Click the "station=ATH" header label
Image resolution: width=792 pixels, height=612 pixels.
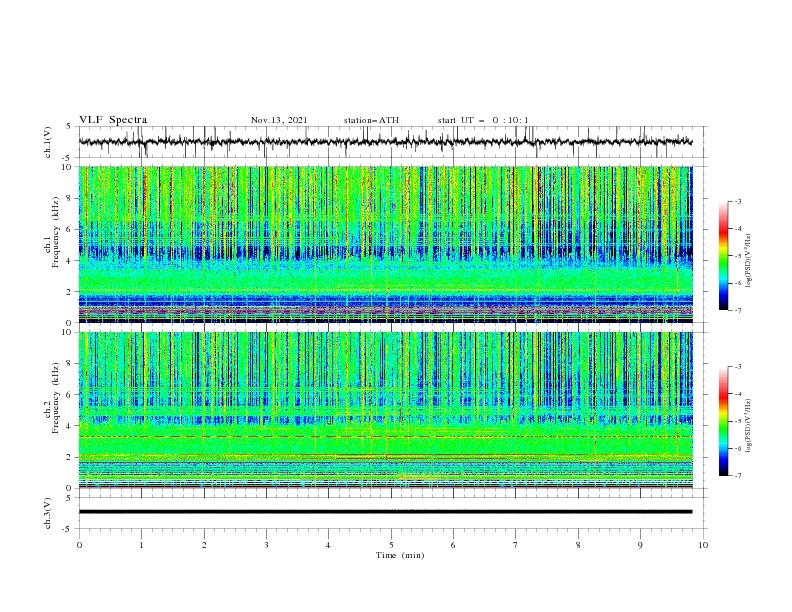point(371,120)
